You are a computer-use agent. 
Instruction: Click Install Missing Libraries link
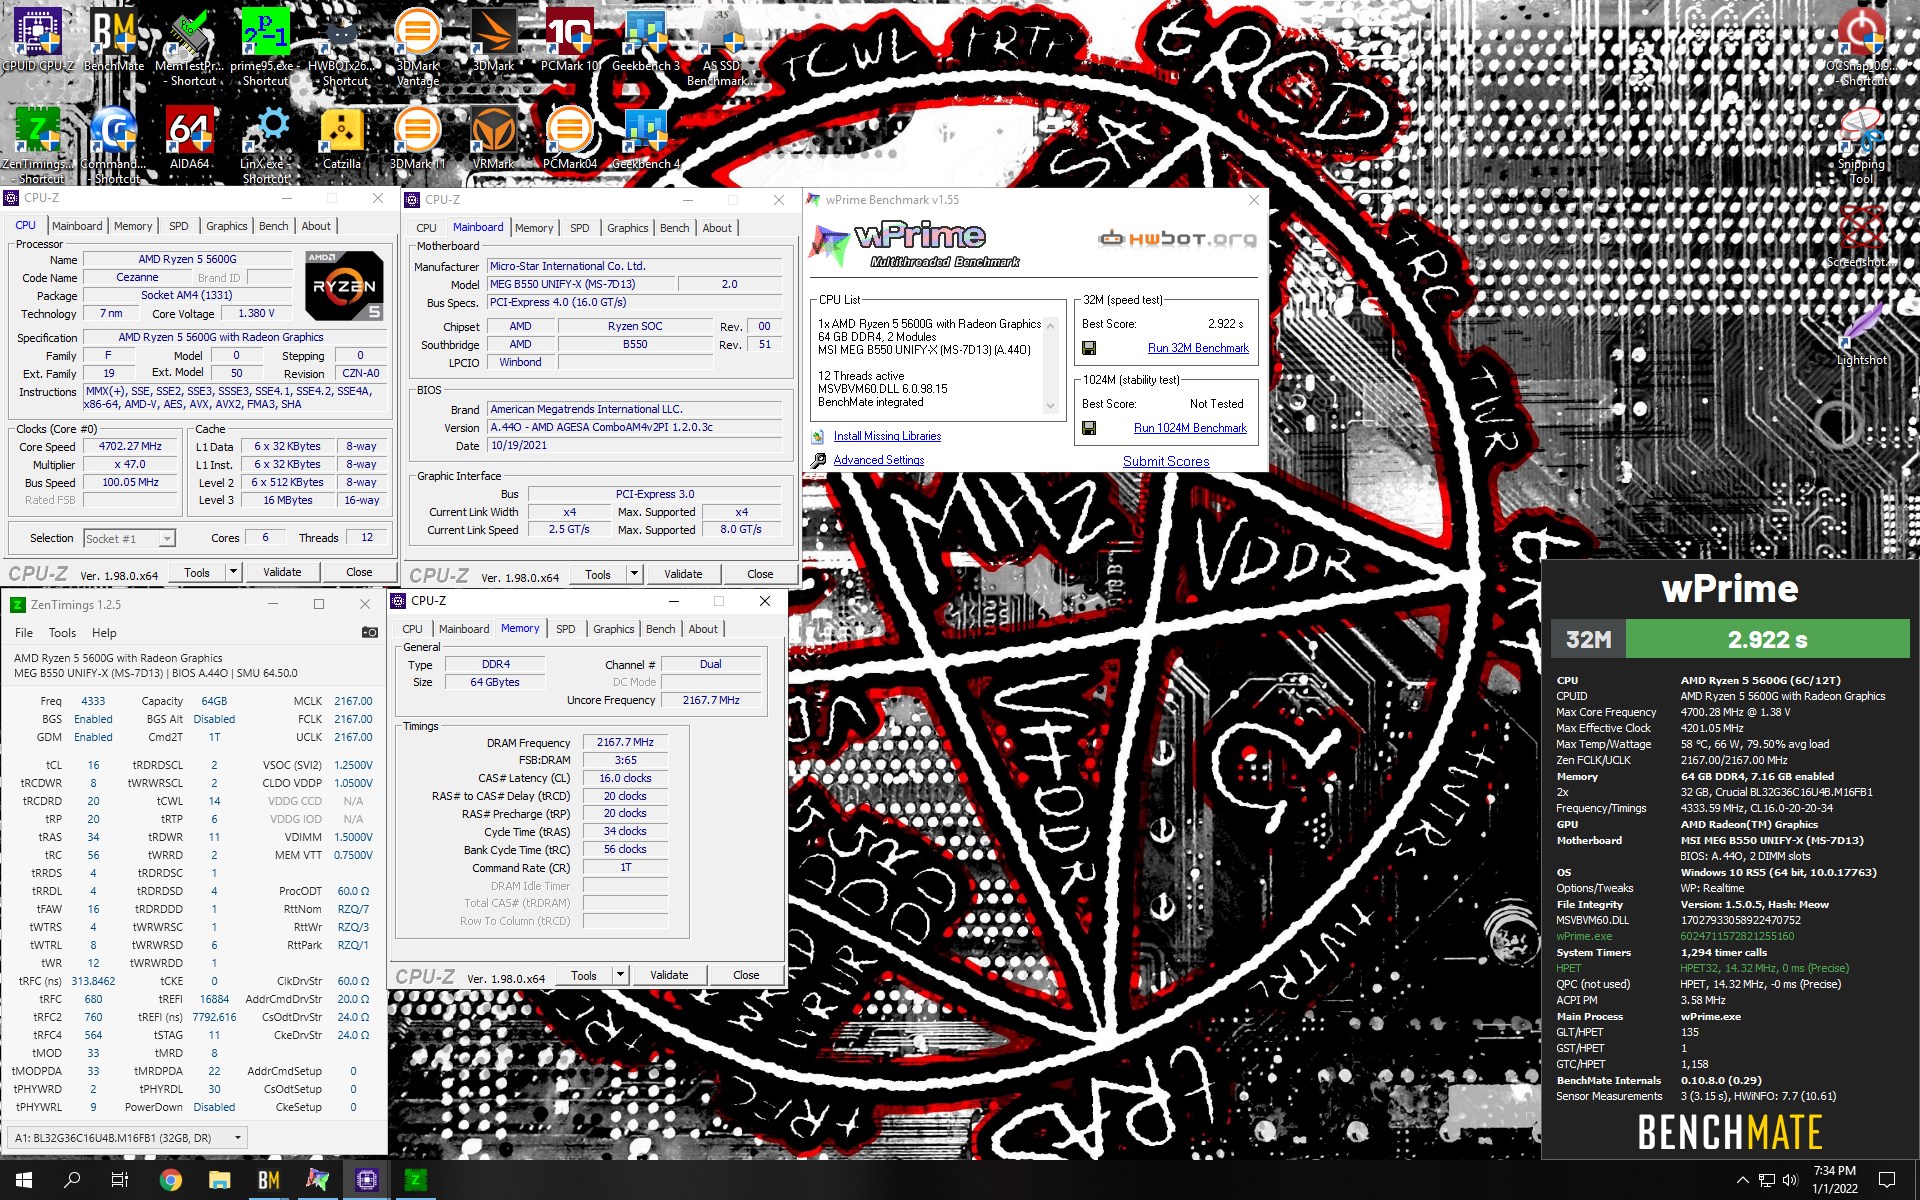[x=887, y=436]
